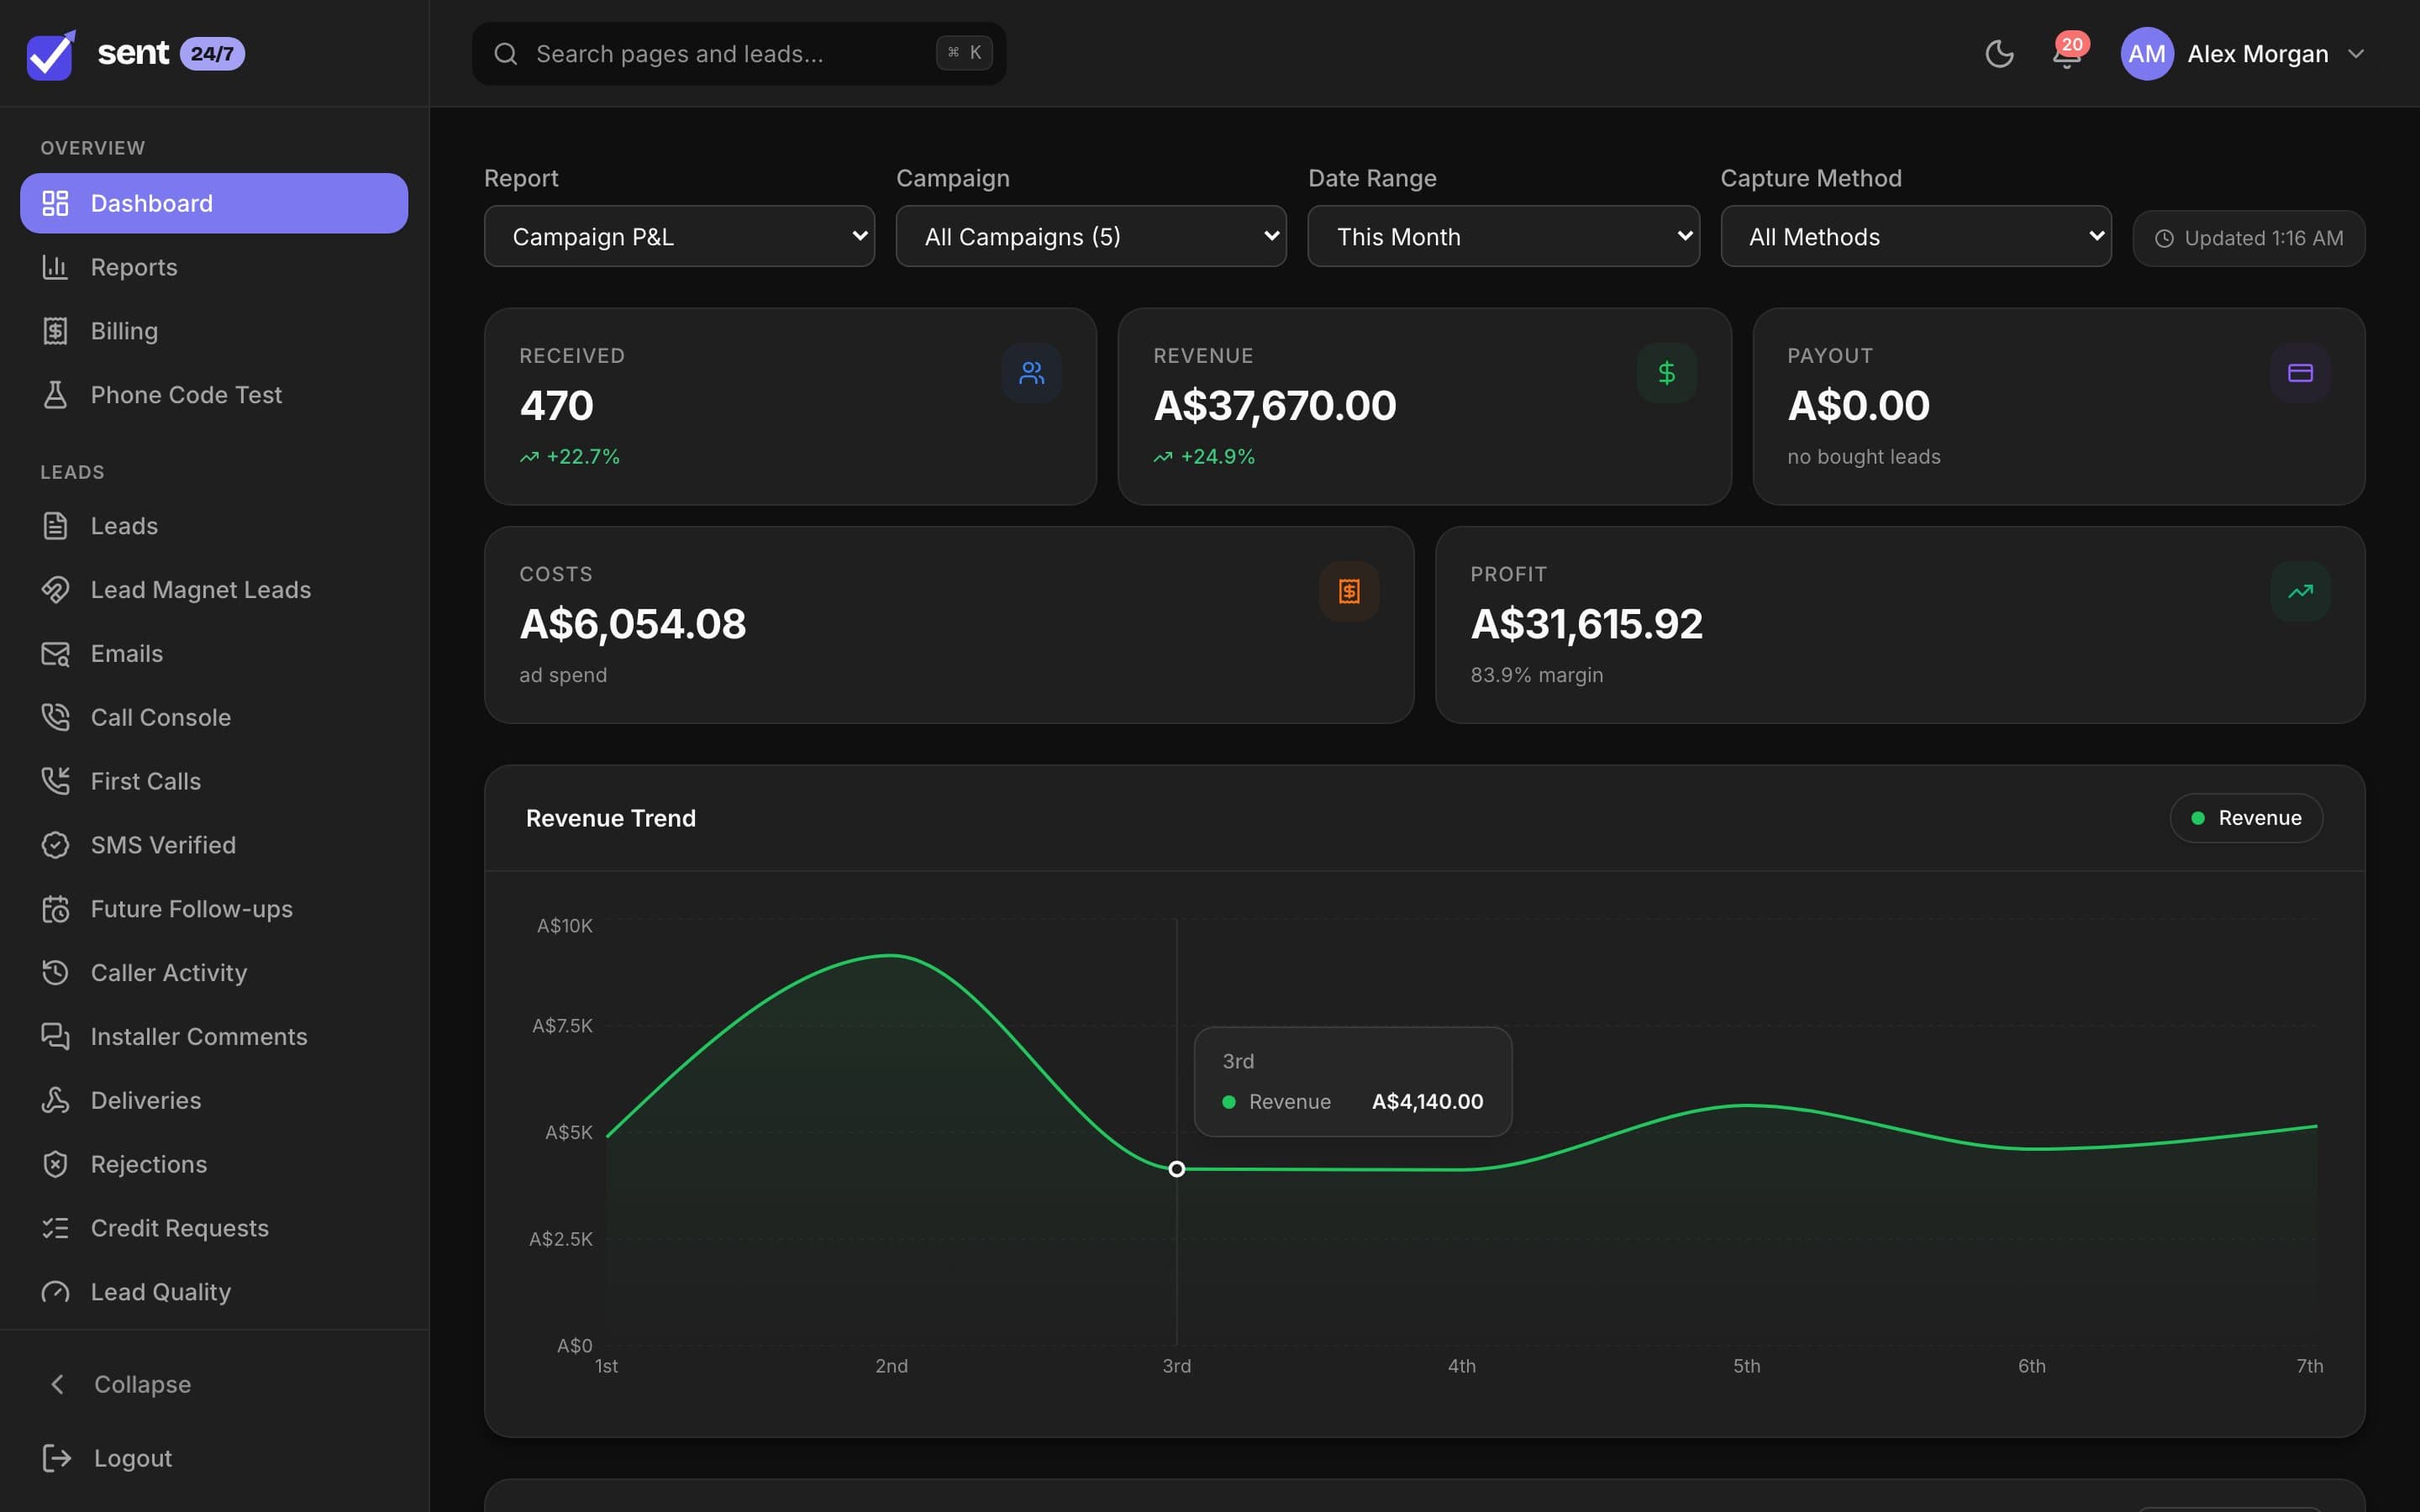This screenshot has width=2420, height=1512.
Task: Click the 3rd data point on the chart
Action: click(1177, 1169)
